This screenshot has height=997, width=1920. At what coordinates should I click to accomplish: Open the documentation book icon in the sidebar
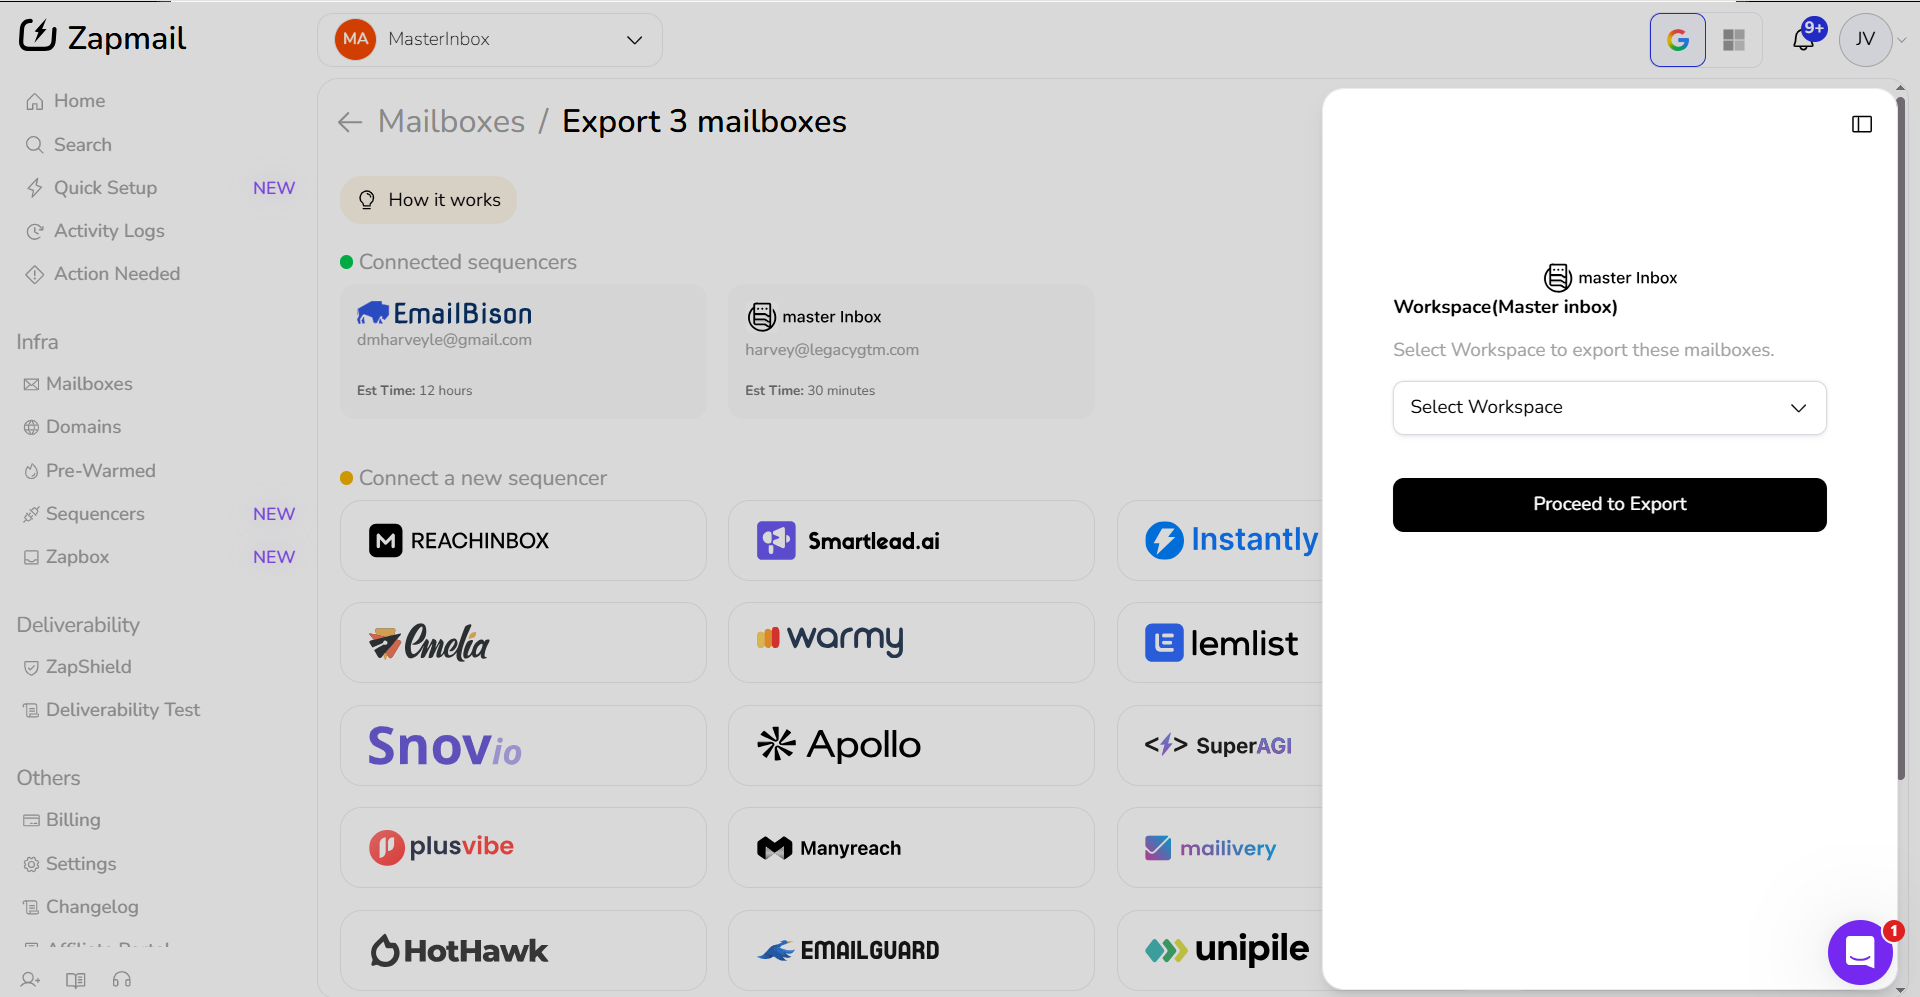pos(76,979)
